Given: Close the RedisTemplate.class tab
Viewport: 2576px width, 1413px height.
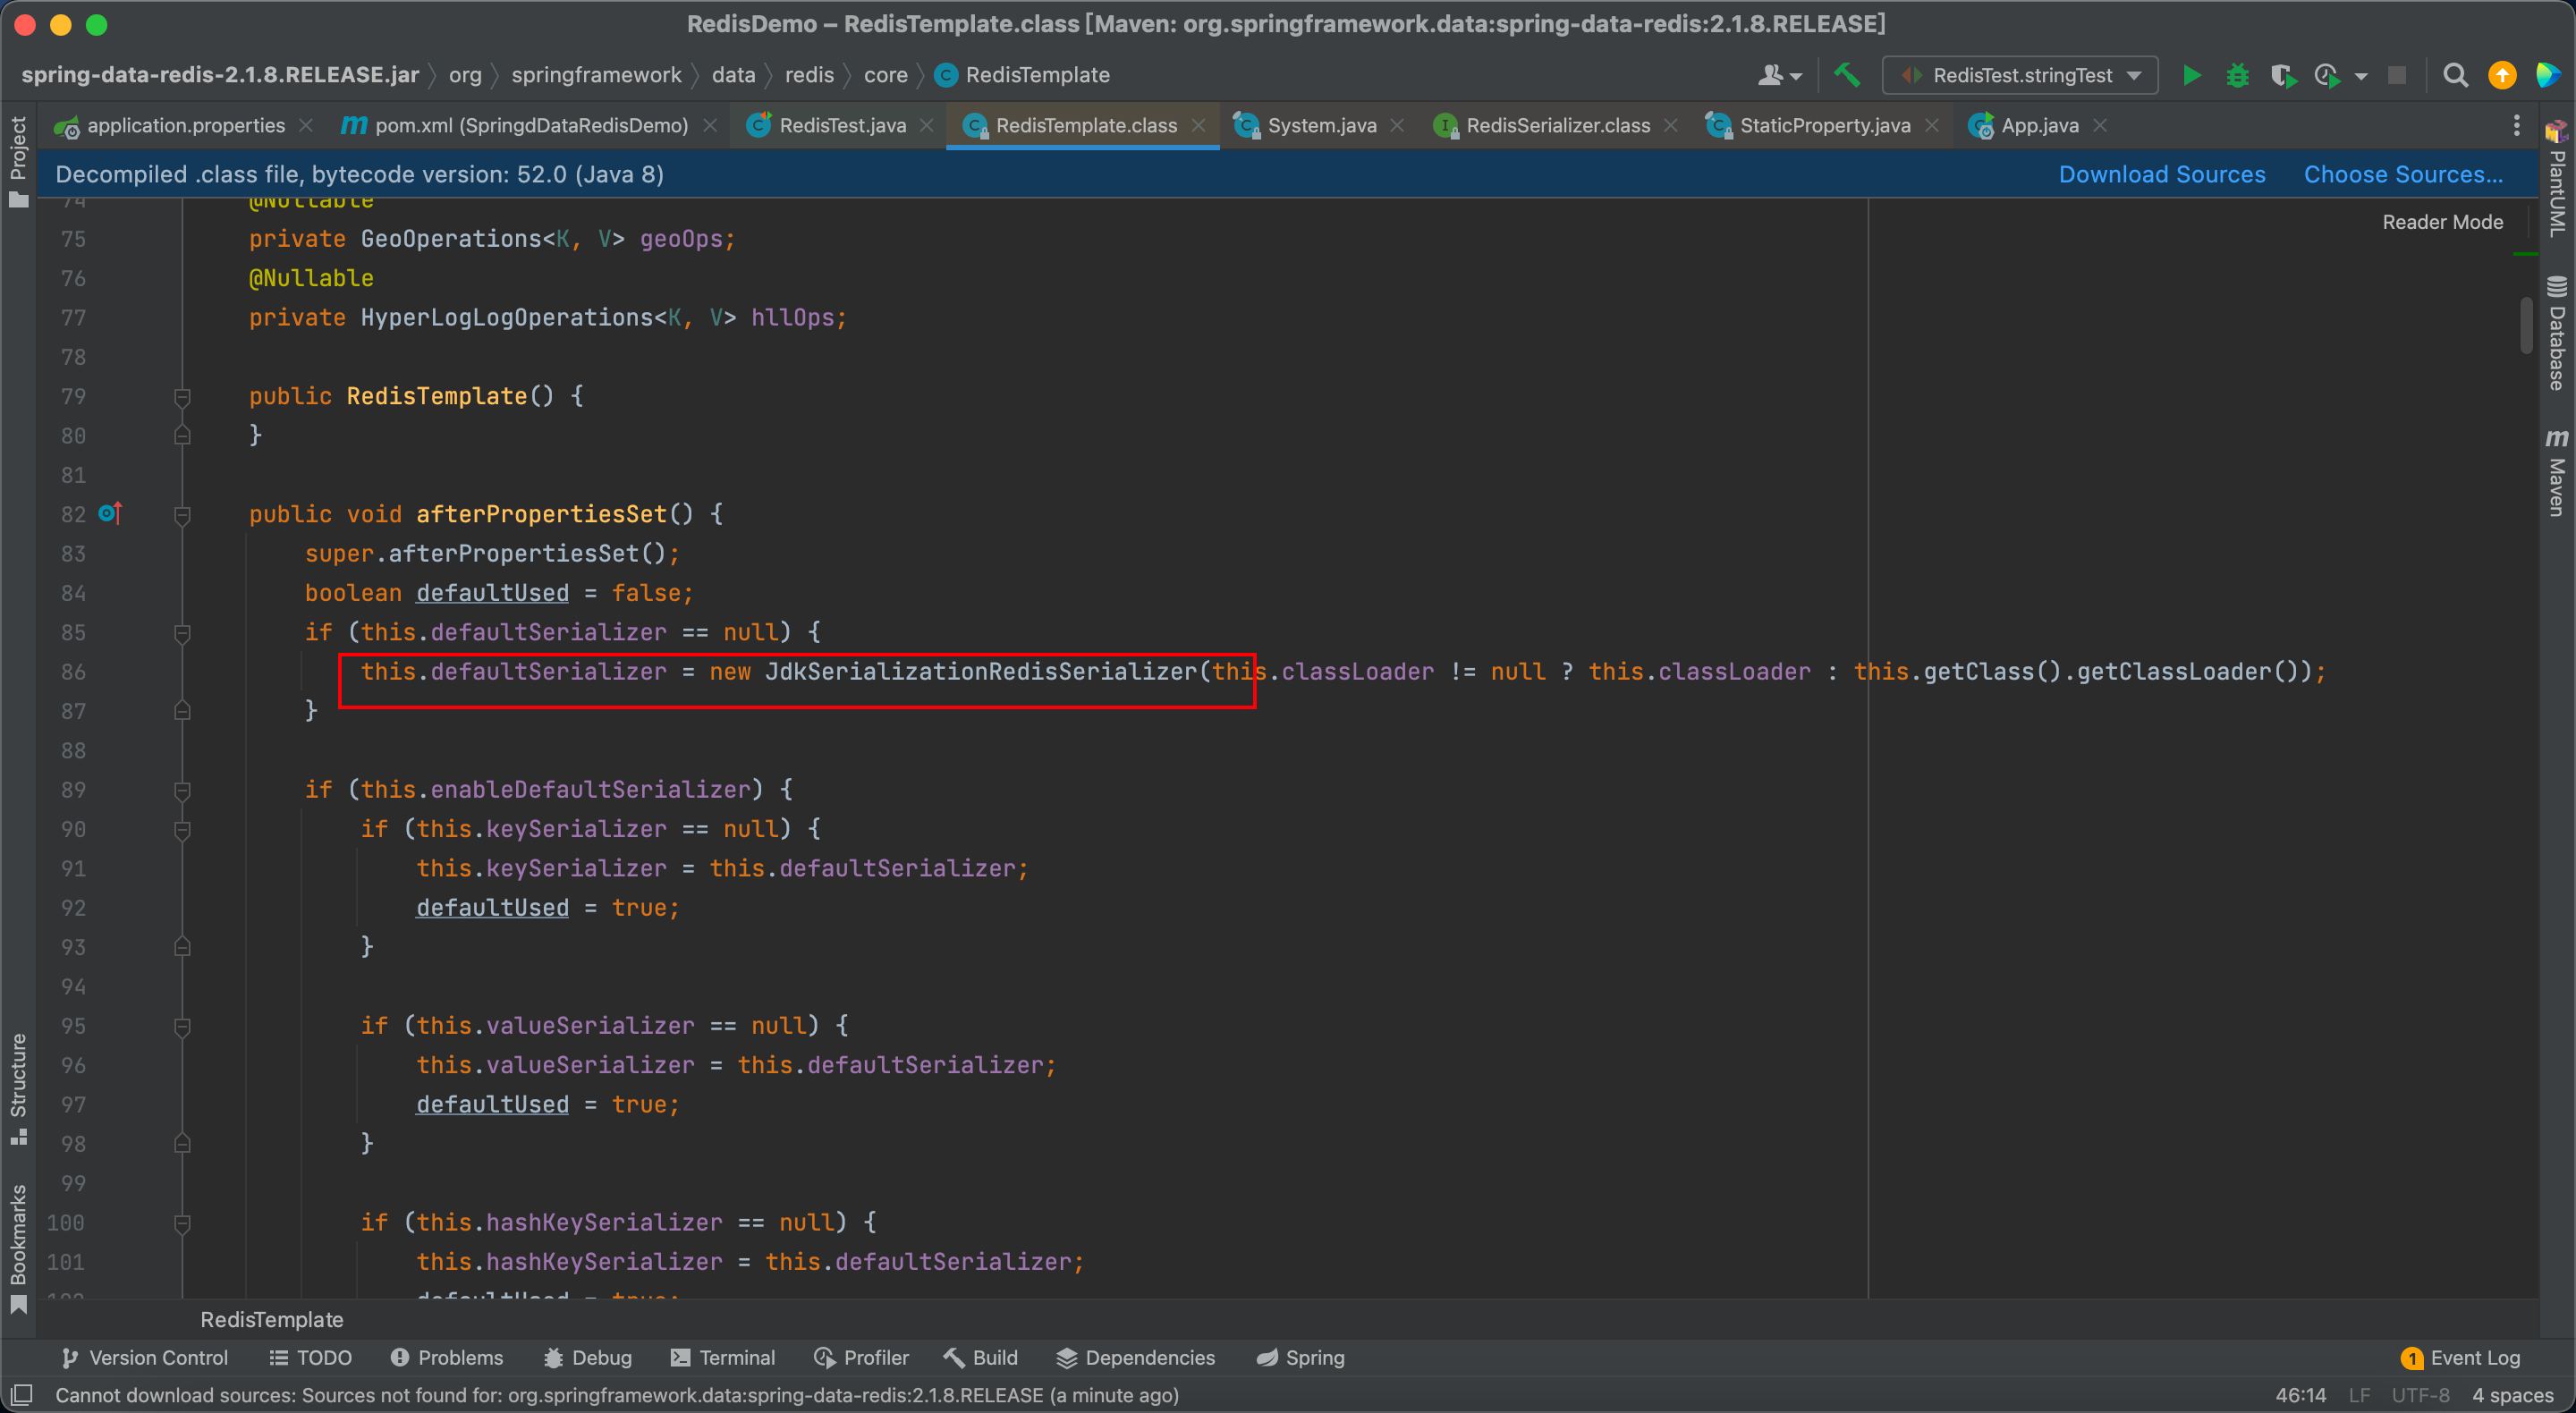Looking at the screenshot, I should click(x=1199, y=126).
